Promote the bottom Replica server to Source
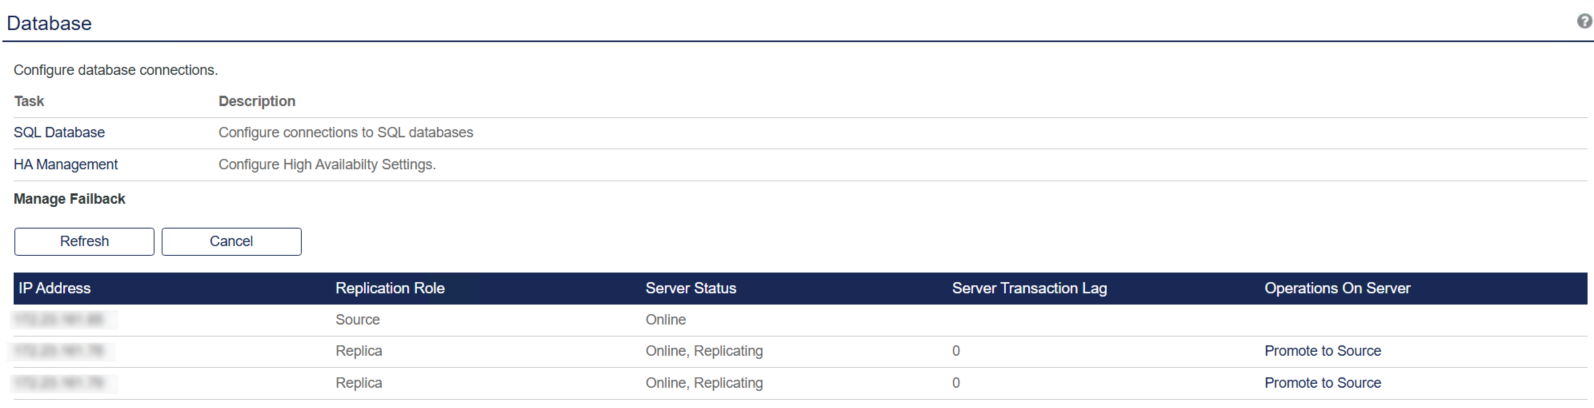 pyautogui.click(x=1322, y=383)
